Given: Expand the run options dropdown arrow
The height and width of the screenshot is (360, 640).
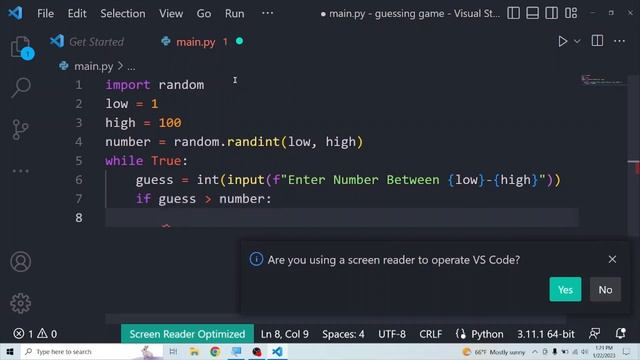Looking at the screenshot, I should click(x=577, y=41).
